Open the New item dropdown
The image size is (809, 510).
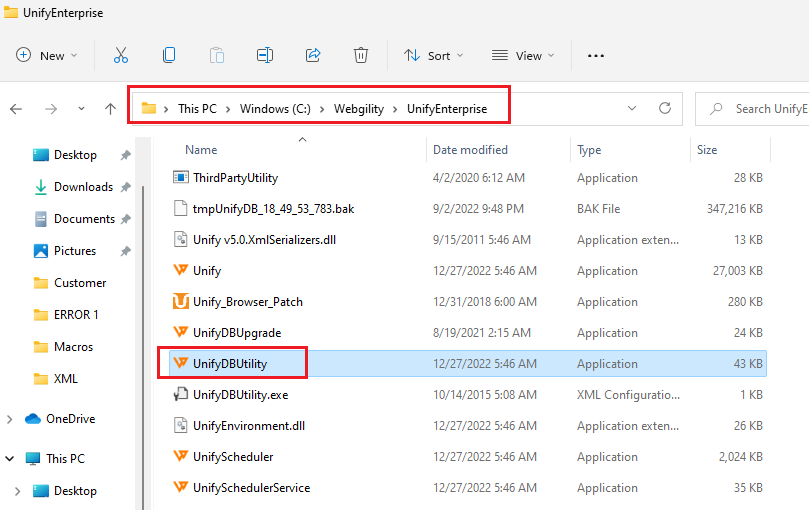(x=47, y=55)
